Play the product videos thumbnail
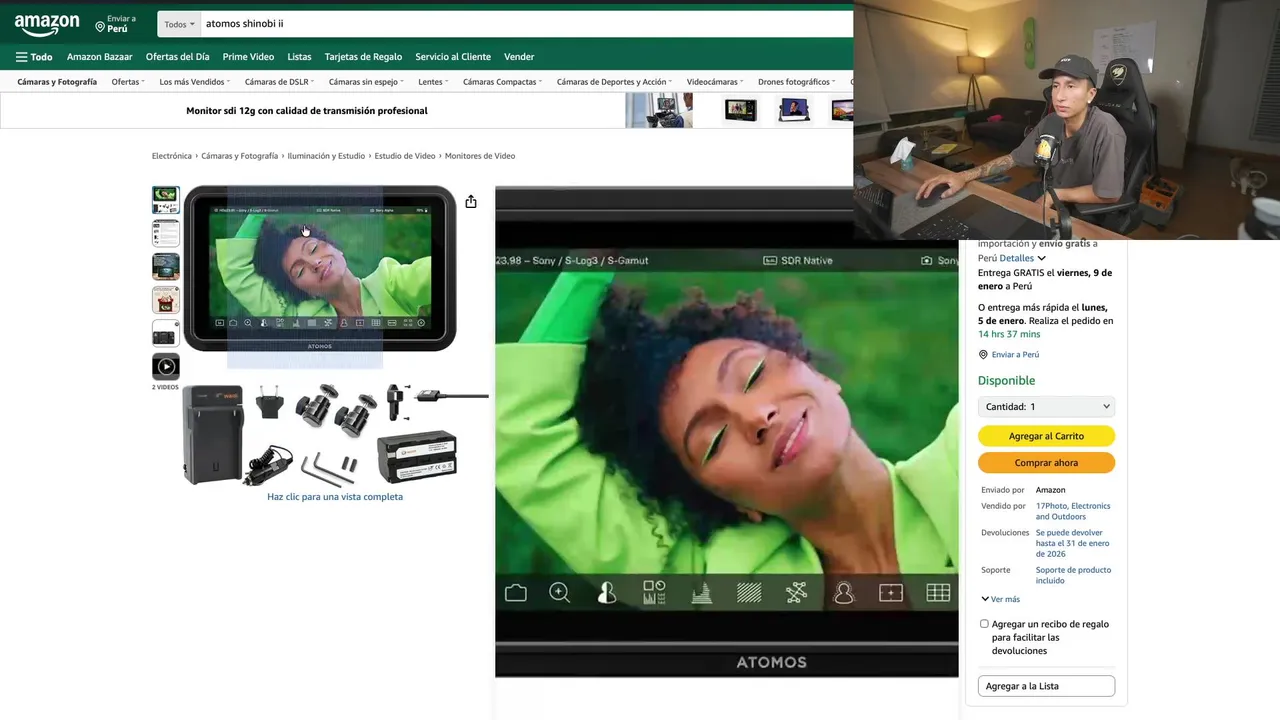This screenshot has width=1280, height=720. point(166,367)
